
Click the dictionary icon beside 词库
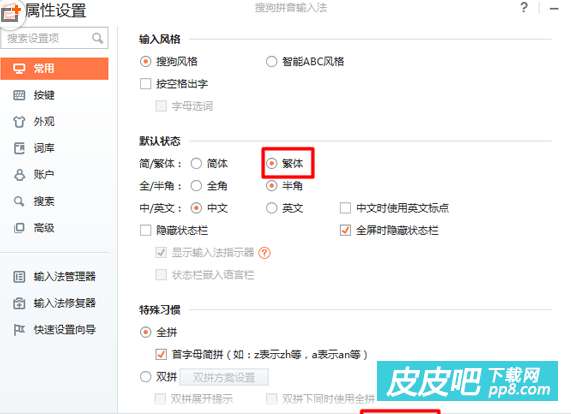(x=19, y=148)
